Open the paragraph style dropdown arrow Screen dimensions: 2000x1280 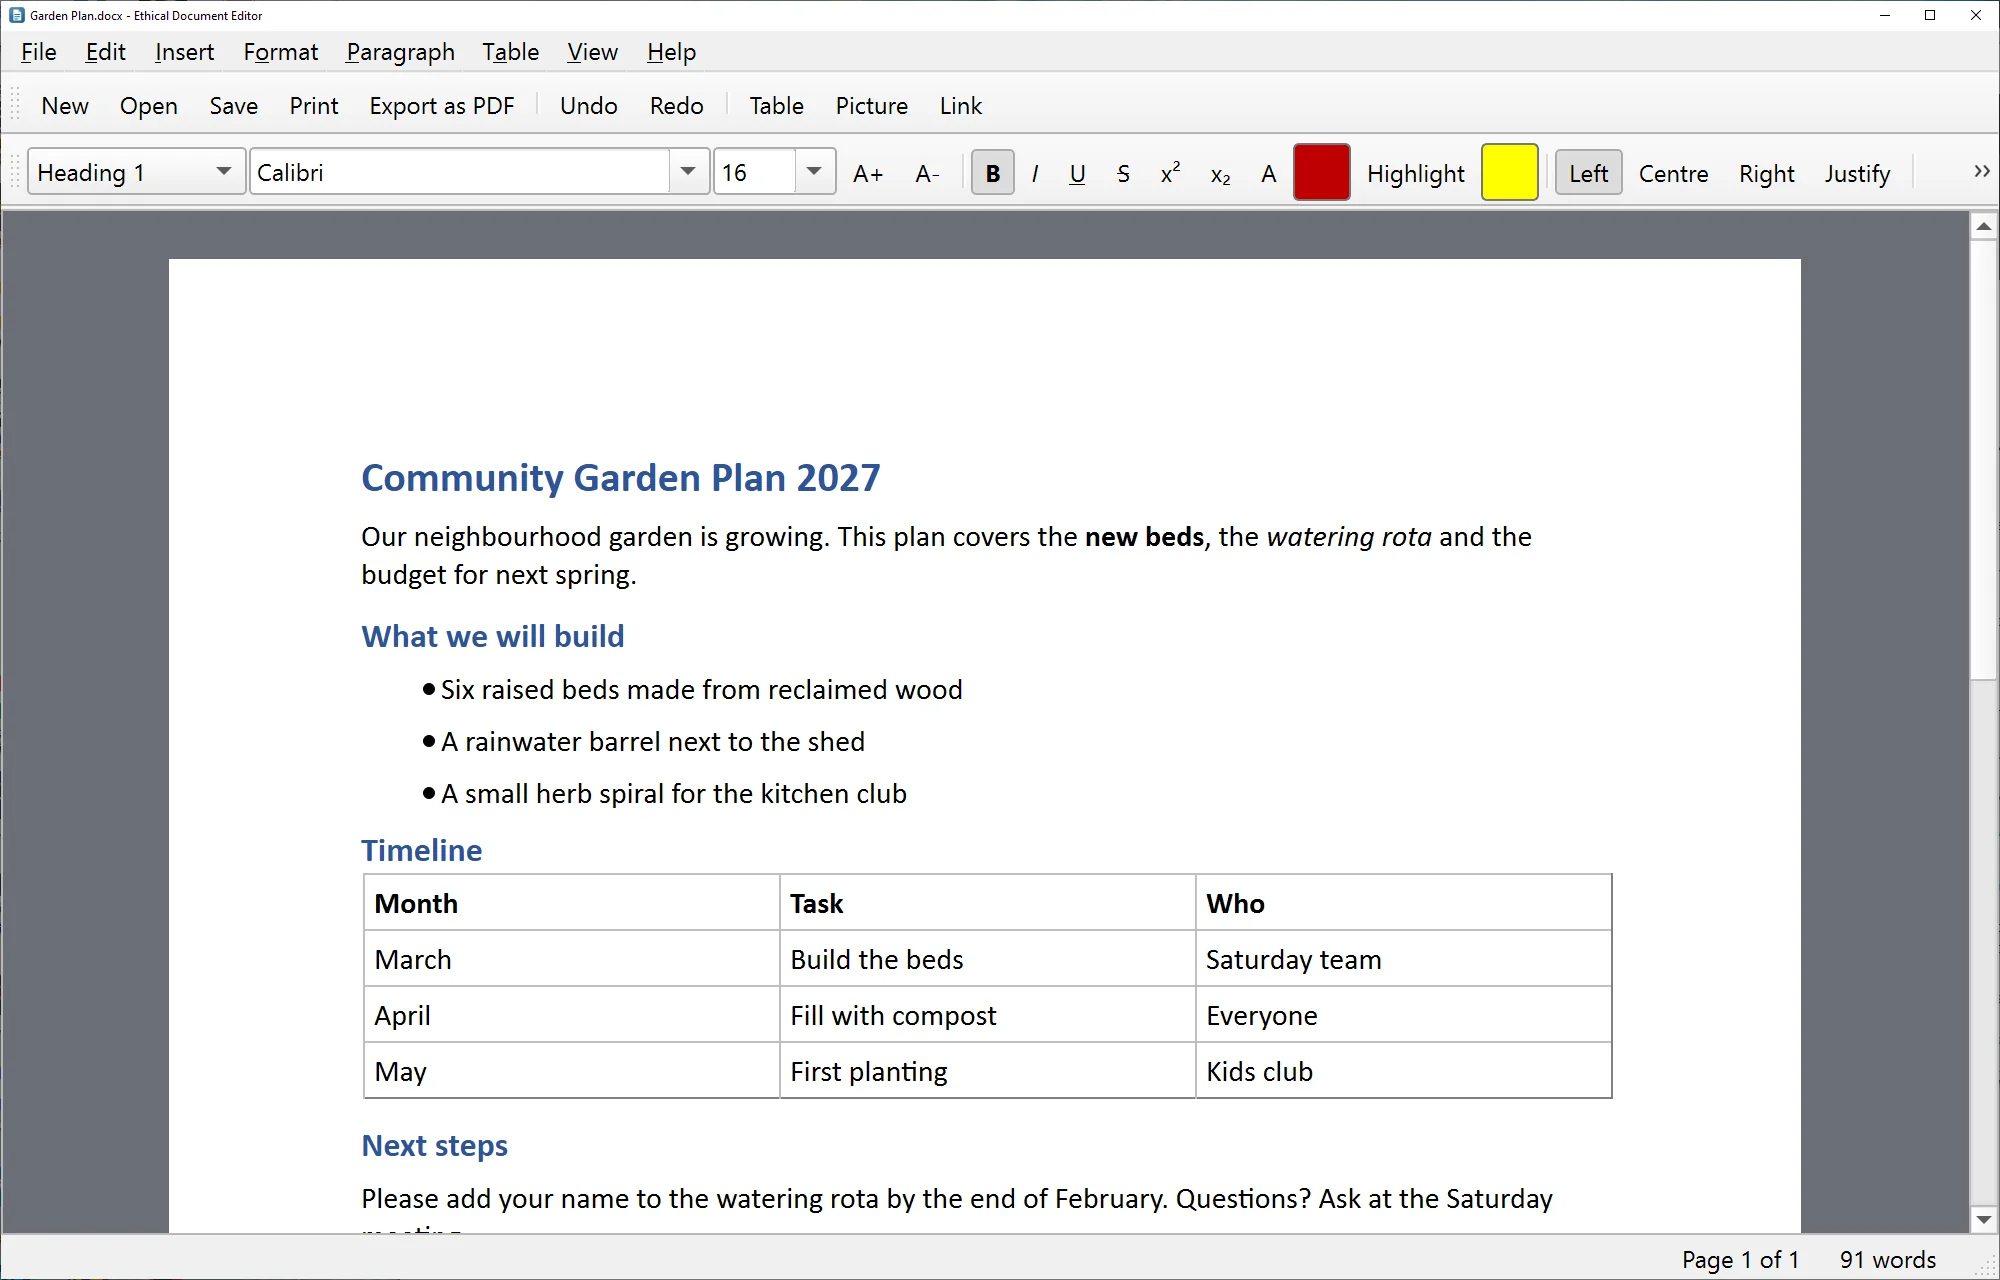coord(224,172)
